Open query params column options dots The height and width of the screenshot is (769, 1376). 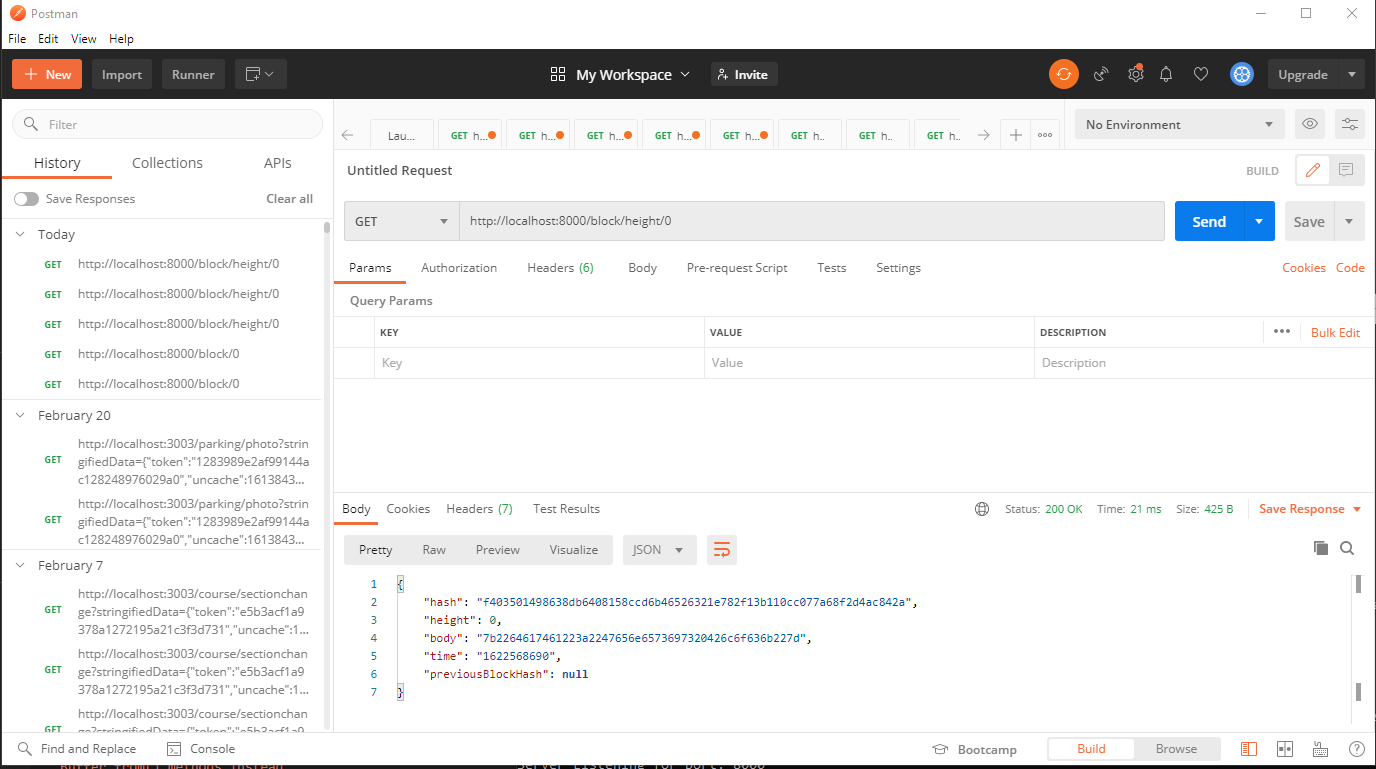pyautogui.click(x=1282, y=331)
